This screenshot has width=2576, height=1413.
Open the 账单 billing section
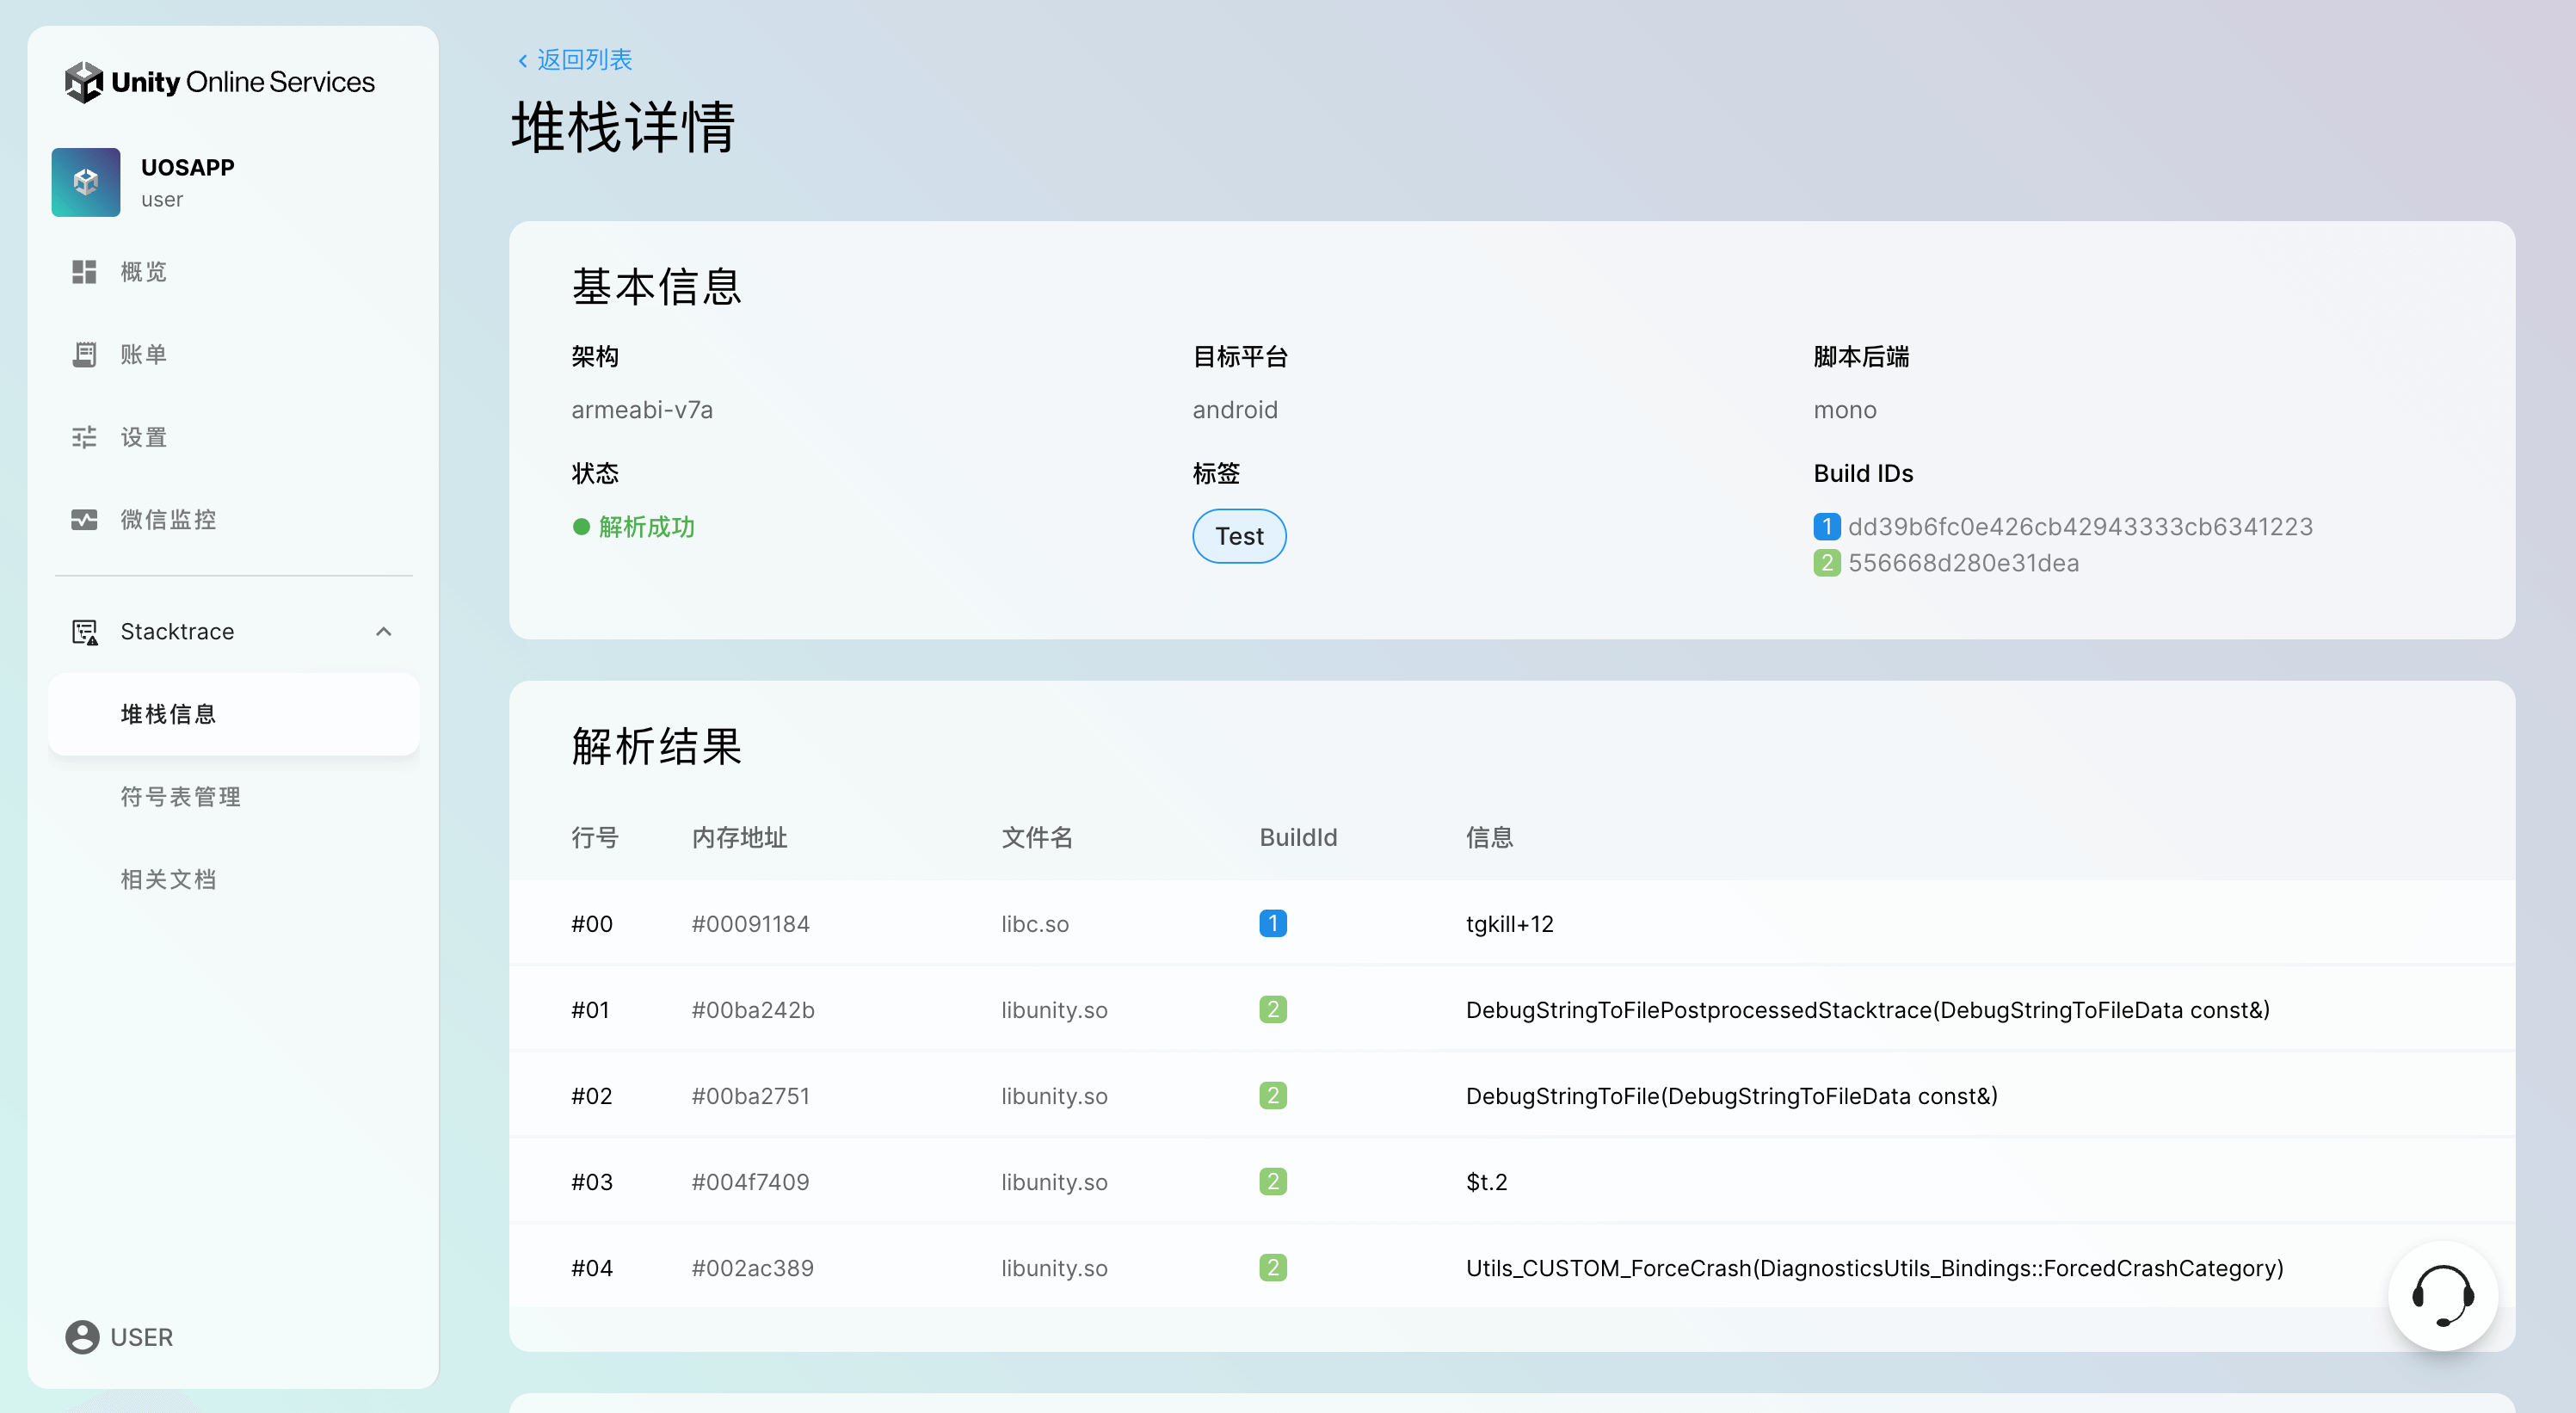[144, 354]
